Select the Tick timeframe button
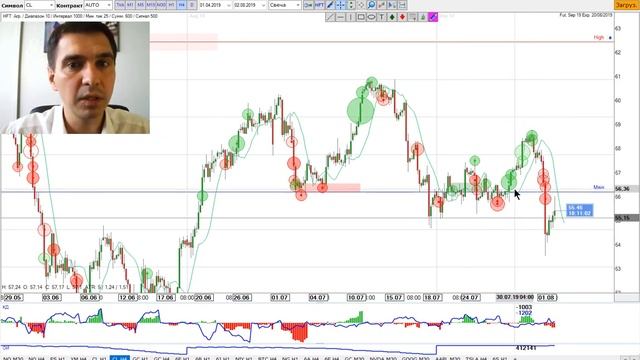Screen dimensions: 640x360 coord(120,5)
